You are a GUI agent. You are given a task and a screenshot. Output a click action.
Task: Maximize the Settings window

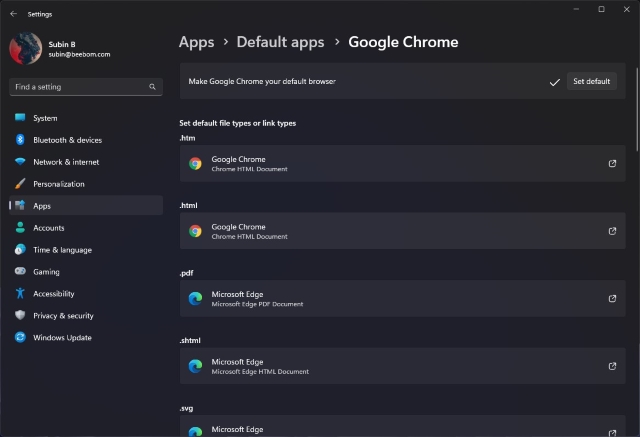coord(601,9)
